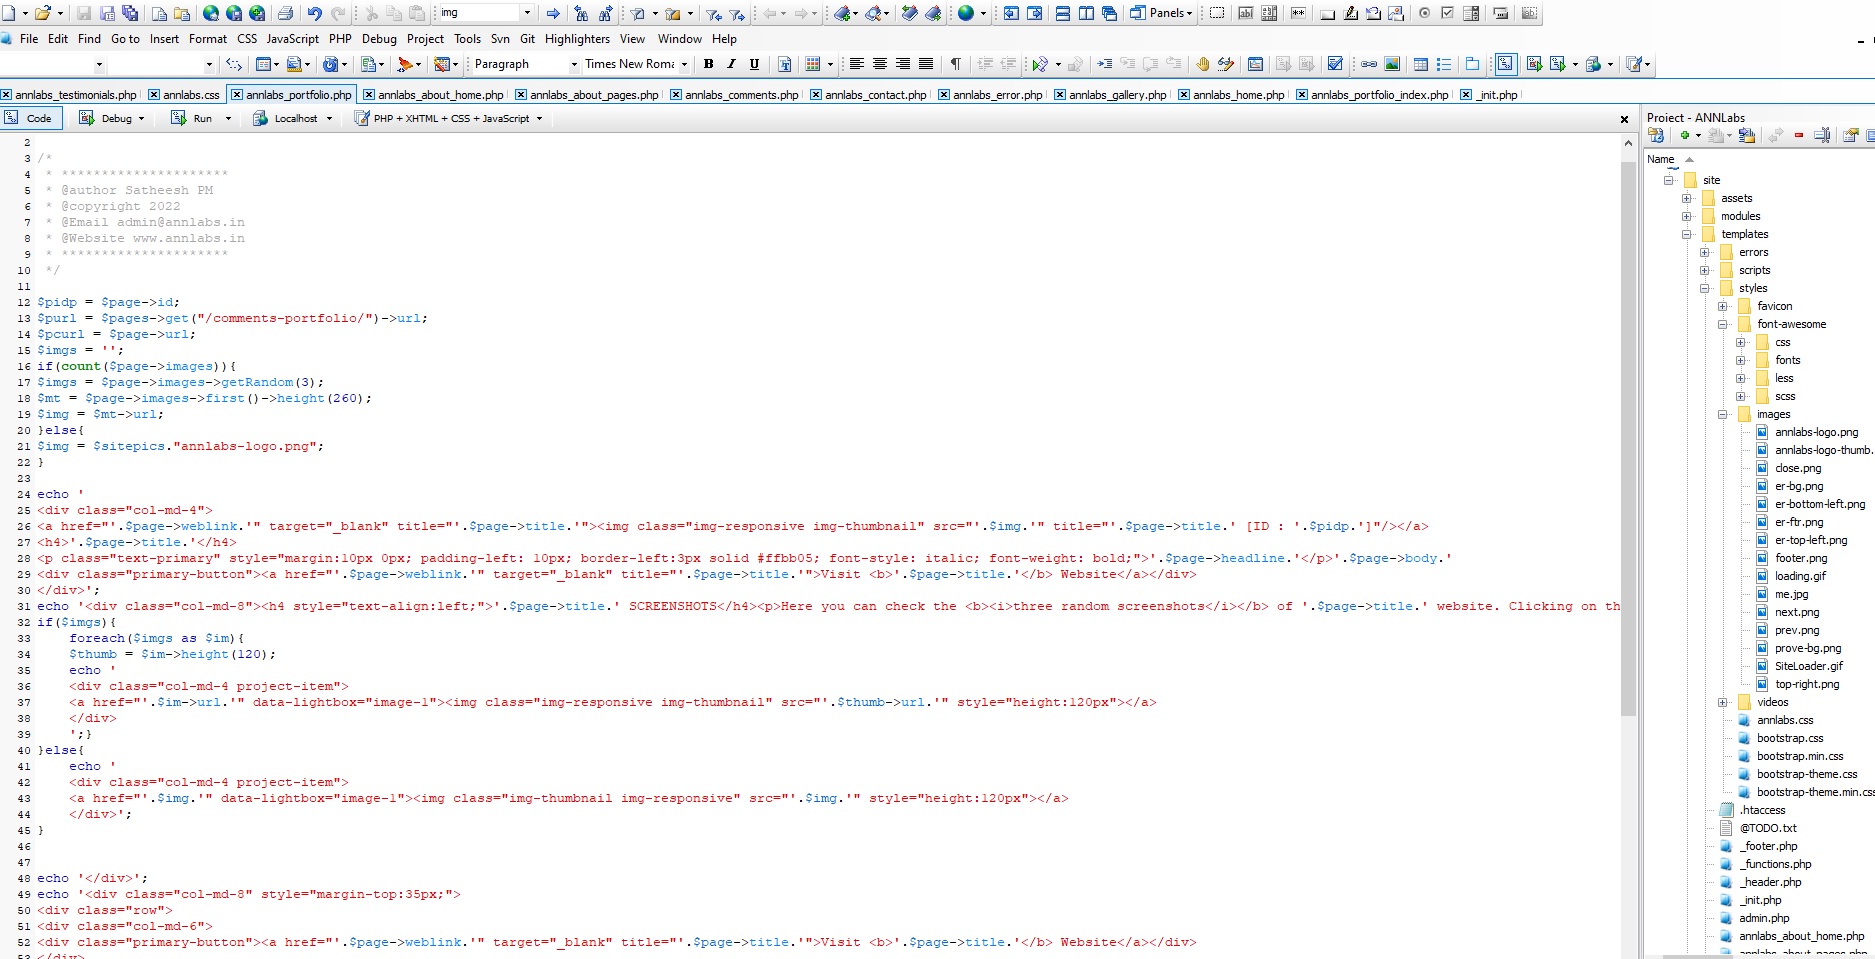This screenshot has height=959, width=1875.
Task: Click the Print icon in the toolbar
Action: point(285,13)
